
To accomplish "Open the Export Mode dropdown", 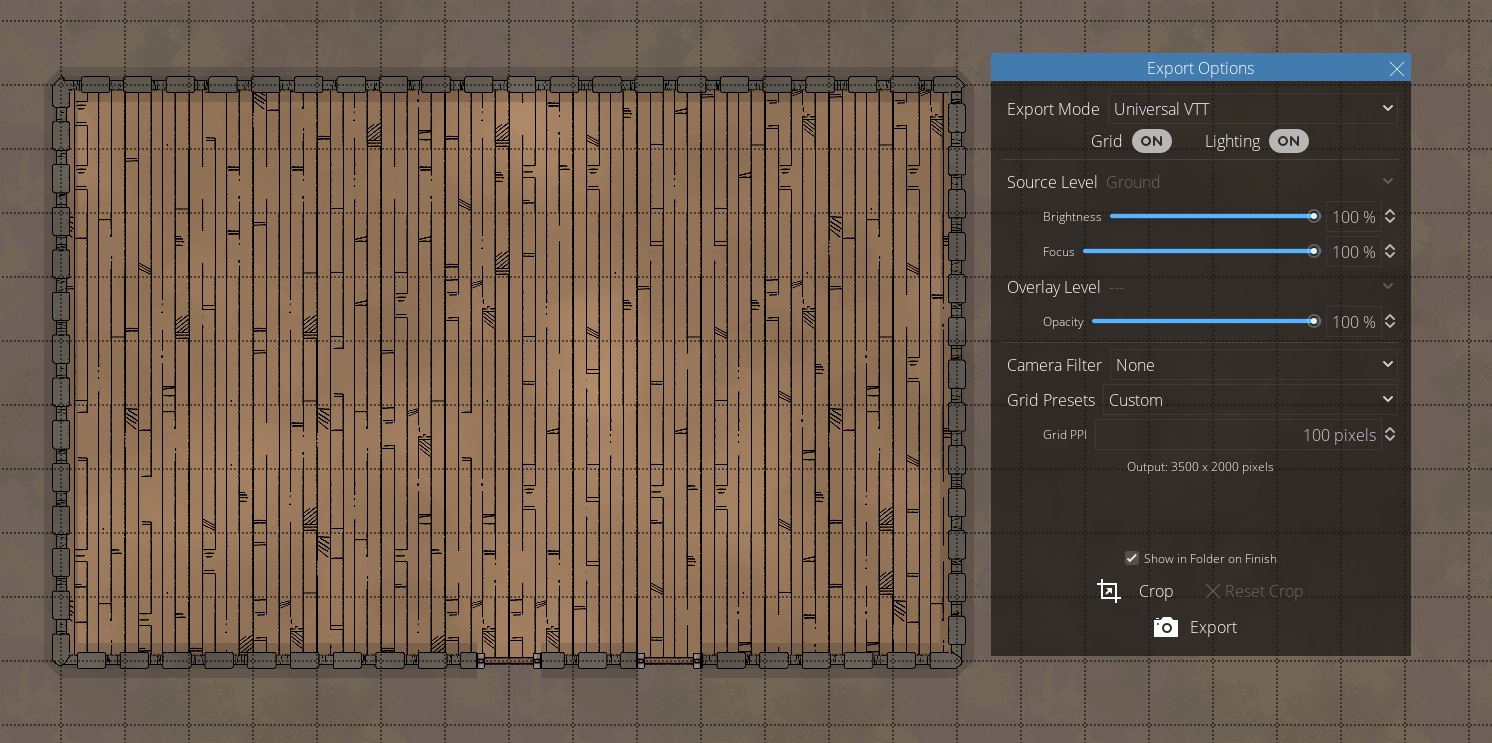I will [1252, 109].
